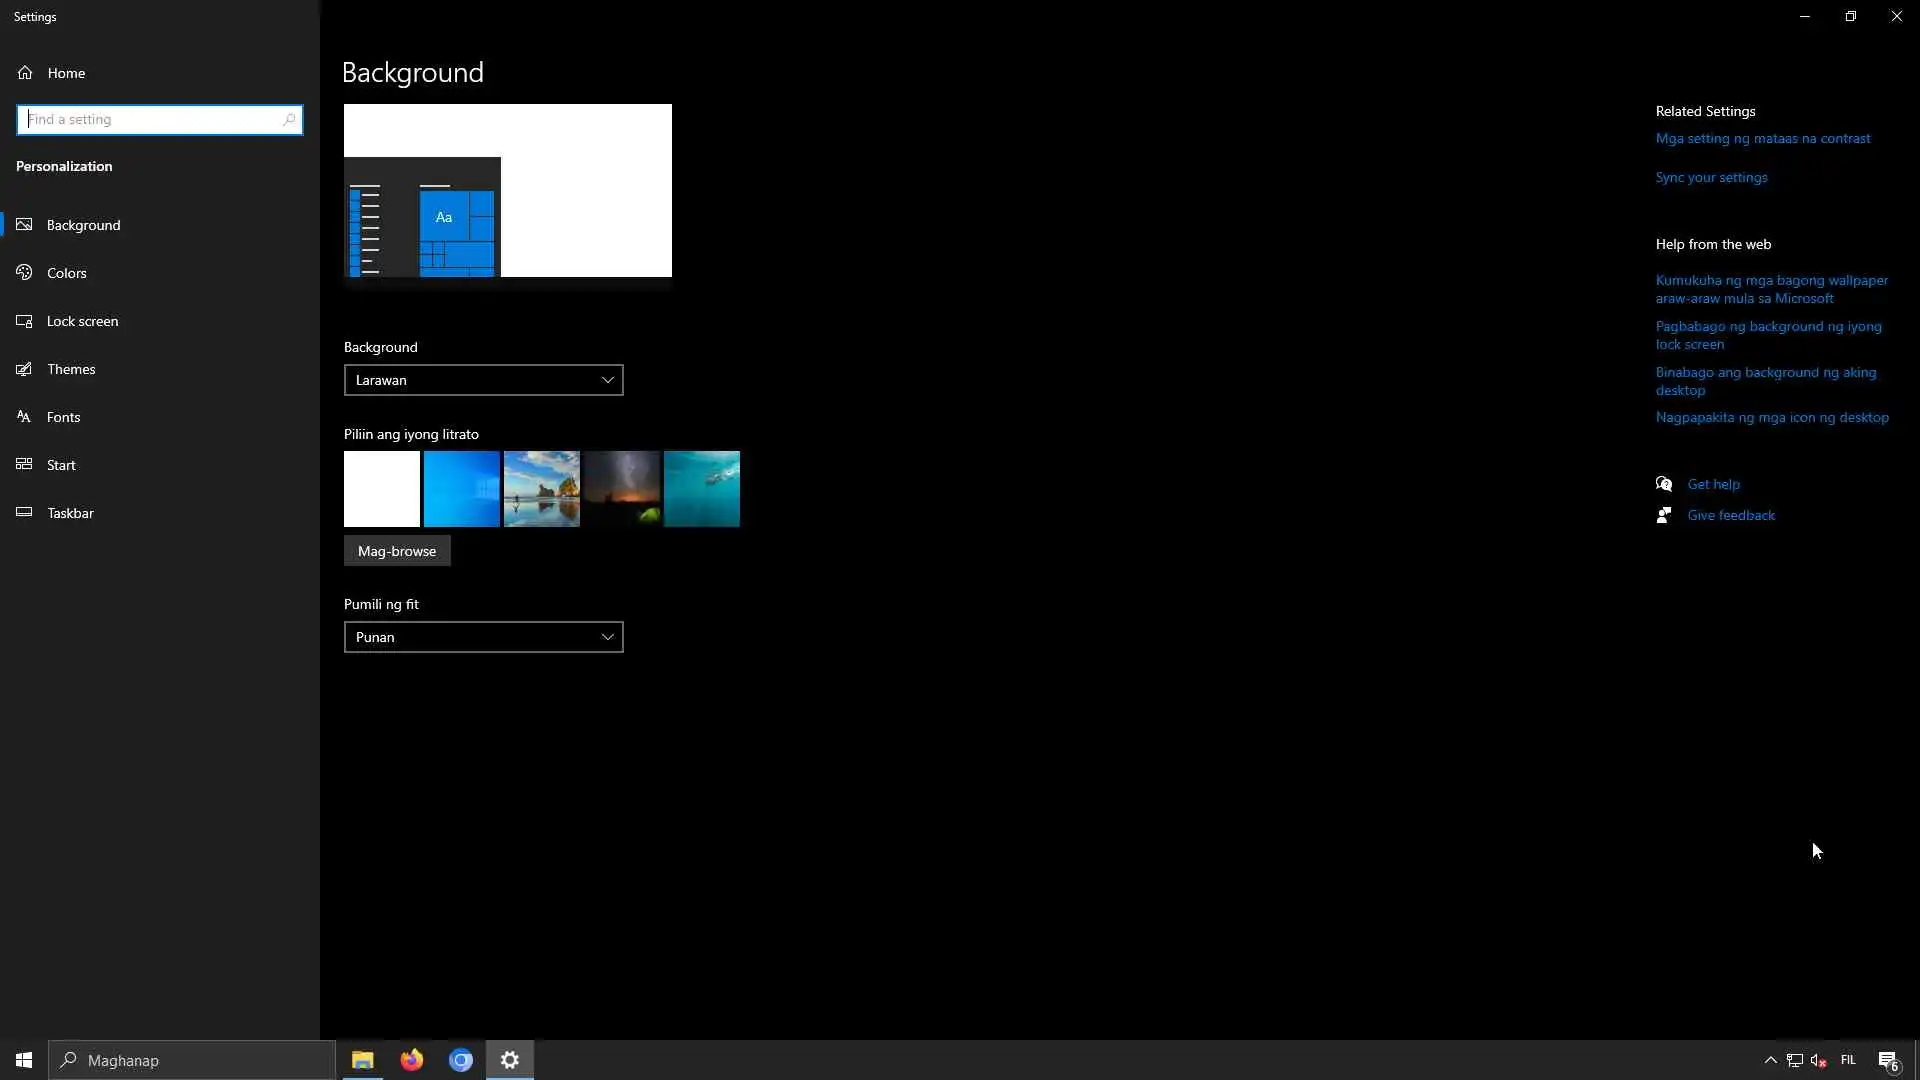Viewport: 1920px width, 1080px height.
Task: Select the white solid picture thumbnail
Action: [x=382, y=489]
